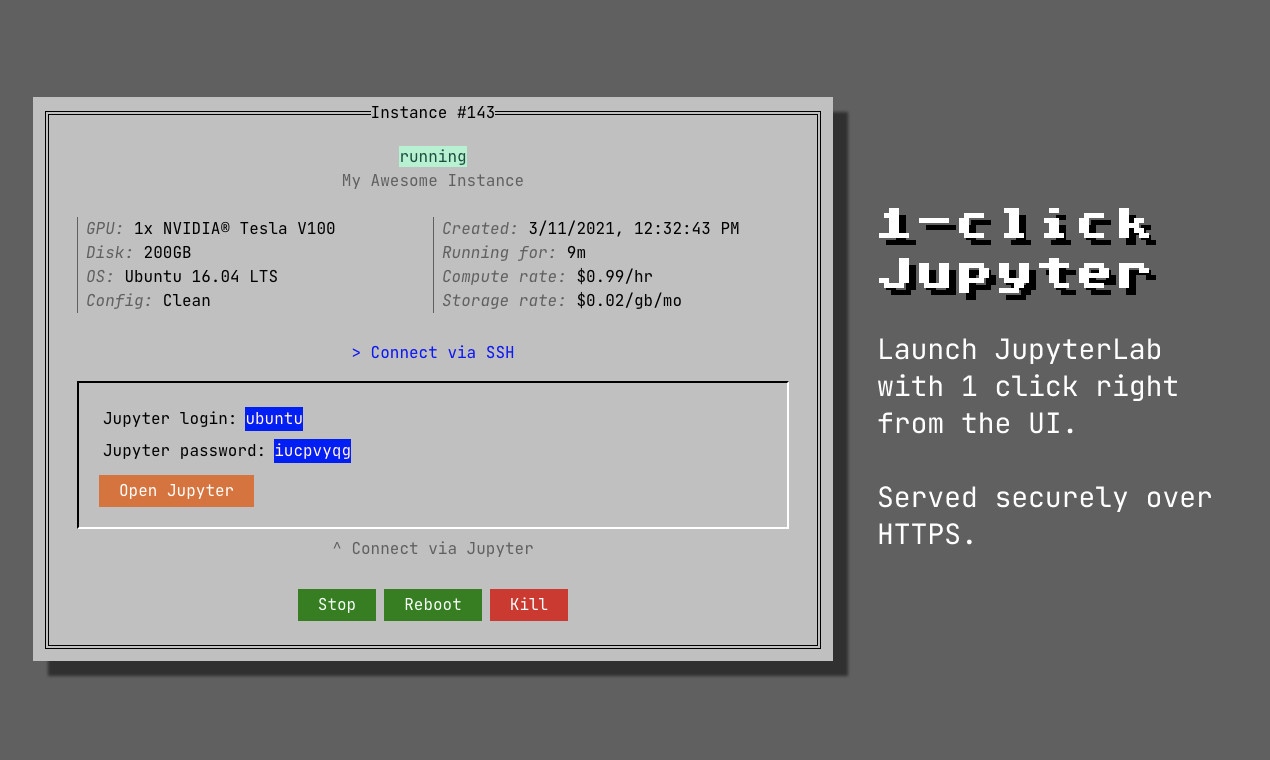Click the 1-click Jupyter heading
The height and width of the screenshot is (760, 1270).
1017,252
